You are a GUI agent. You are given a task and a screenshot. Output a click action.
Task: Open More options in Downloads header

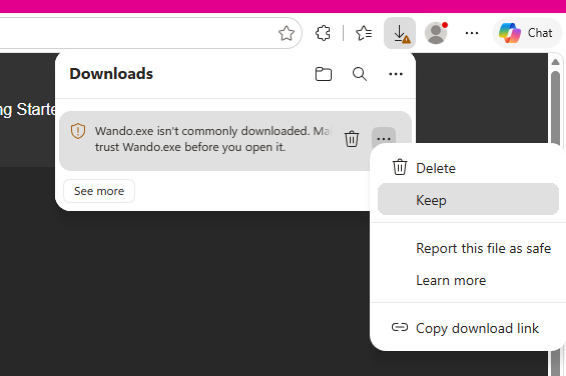(396, 74)
